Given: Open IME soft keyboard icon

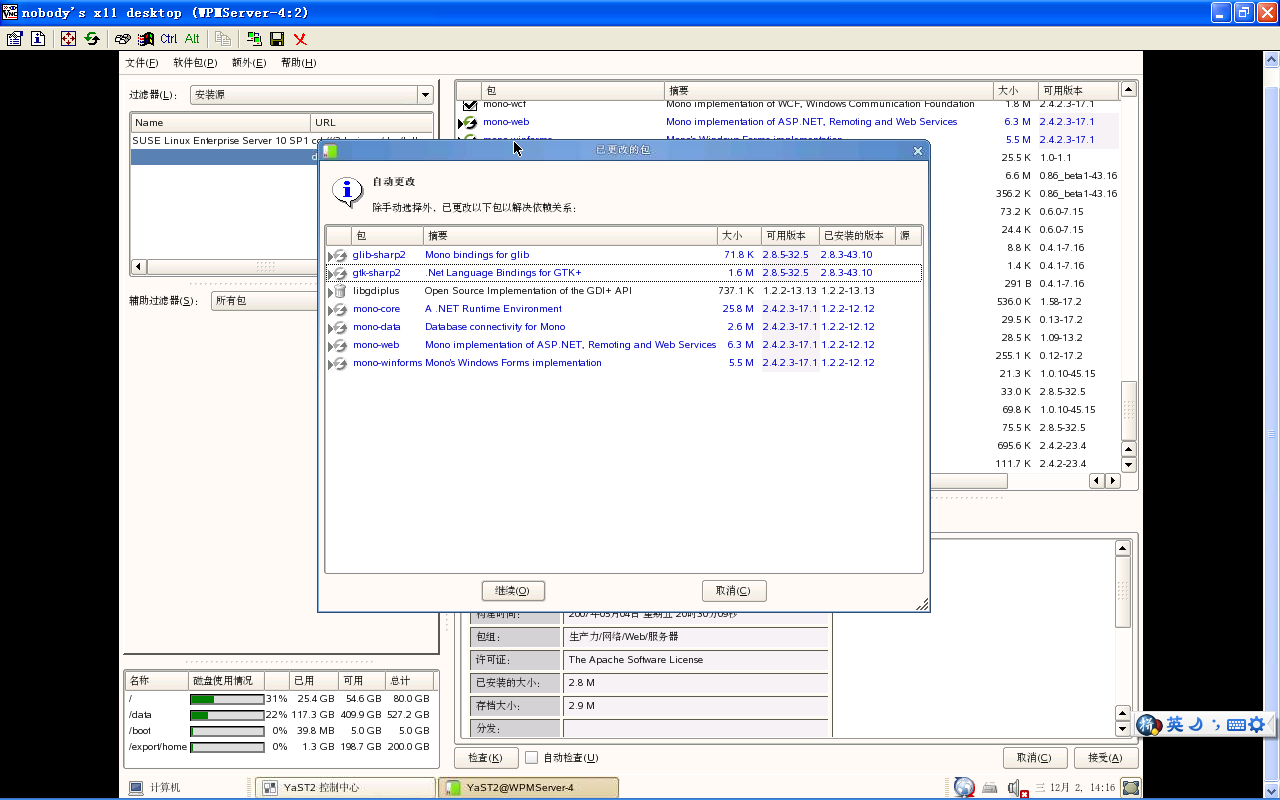Looking at the screenshot, I should [1236, 724].
